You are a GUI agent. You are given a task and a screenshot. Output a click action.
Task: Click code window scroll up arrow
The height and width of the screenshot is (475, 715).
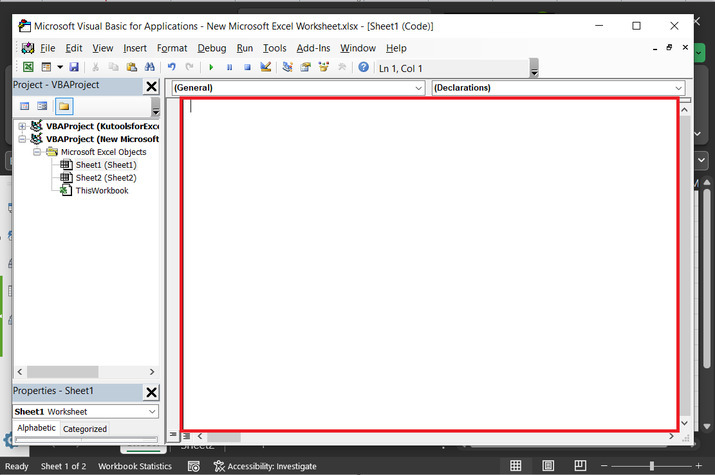coord(684,110)
